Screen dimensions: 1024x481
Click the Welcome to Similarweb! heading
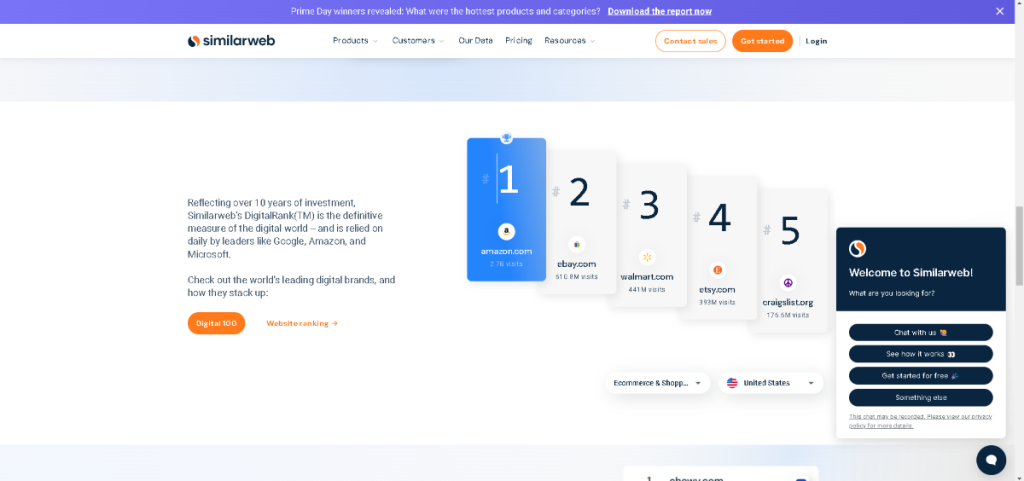(x=911, y=273)
